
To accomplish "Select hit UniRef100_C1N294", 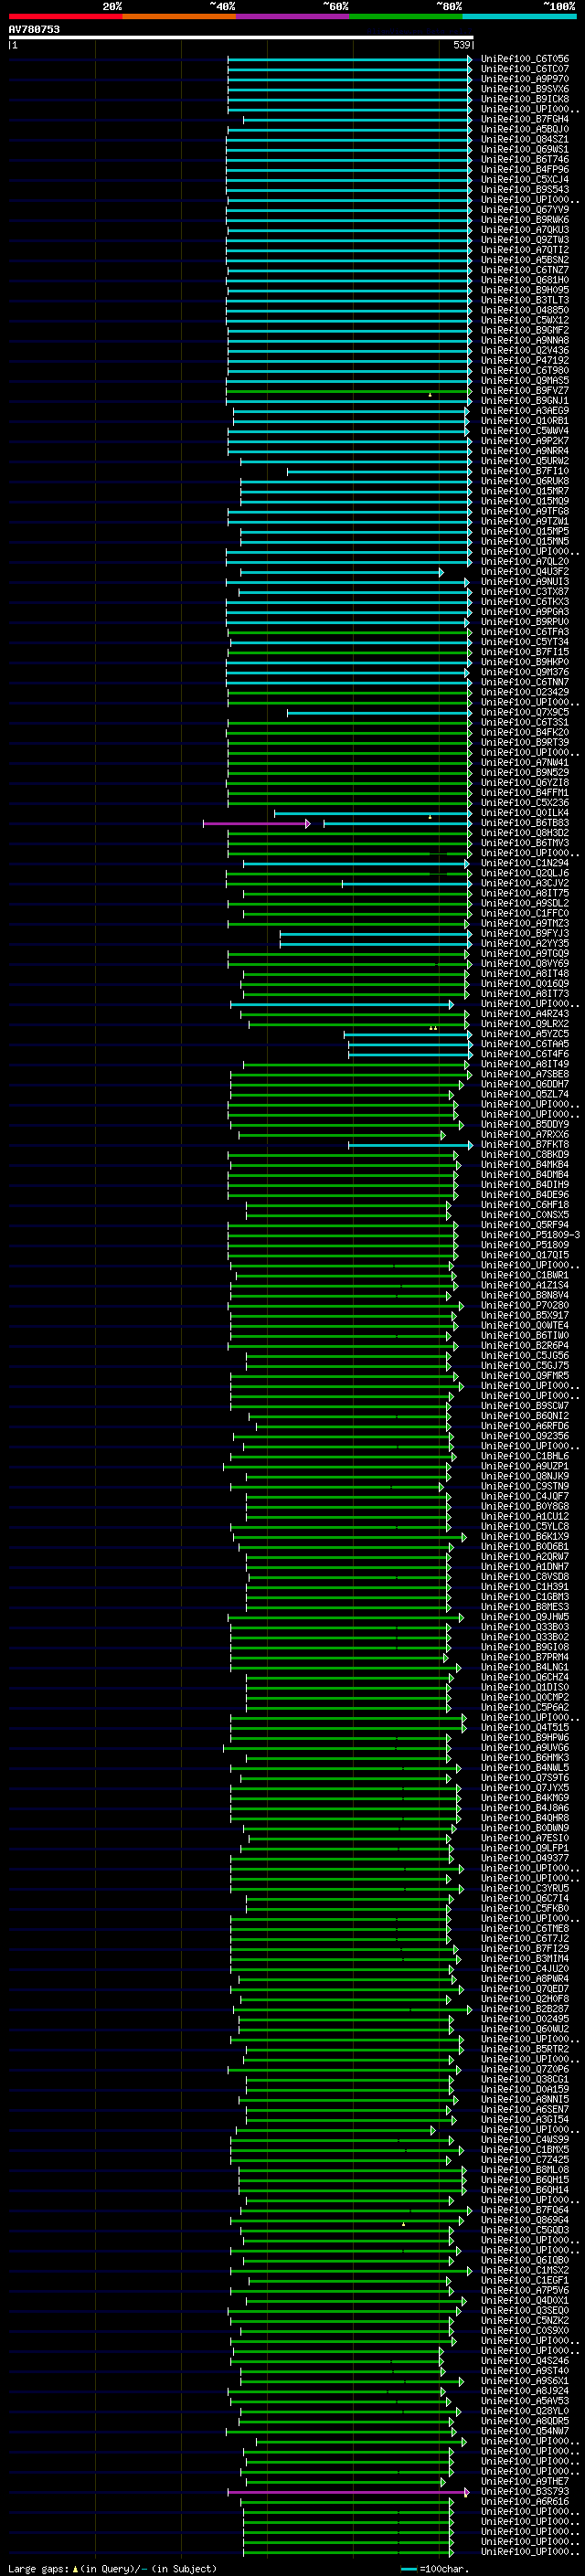I will 524,863.
